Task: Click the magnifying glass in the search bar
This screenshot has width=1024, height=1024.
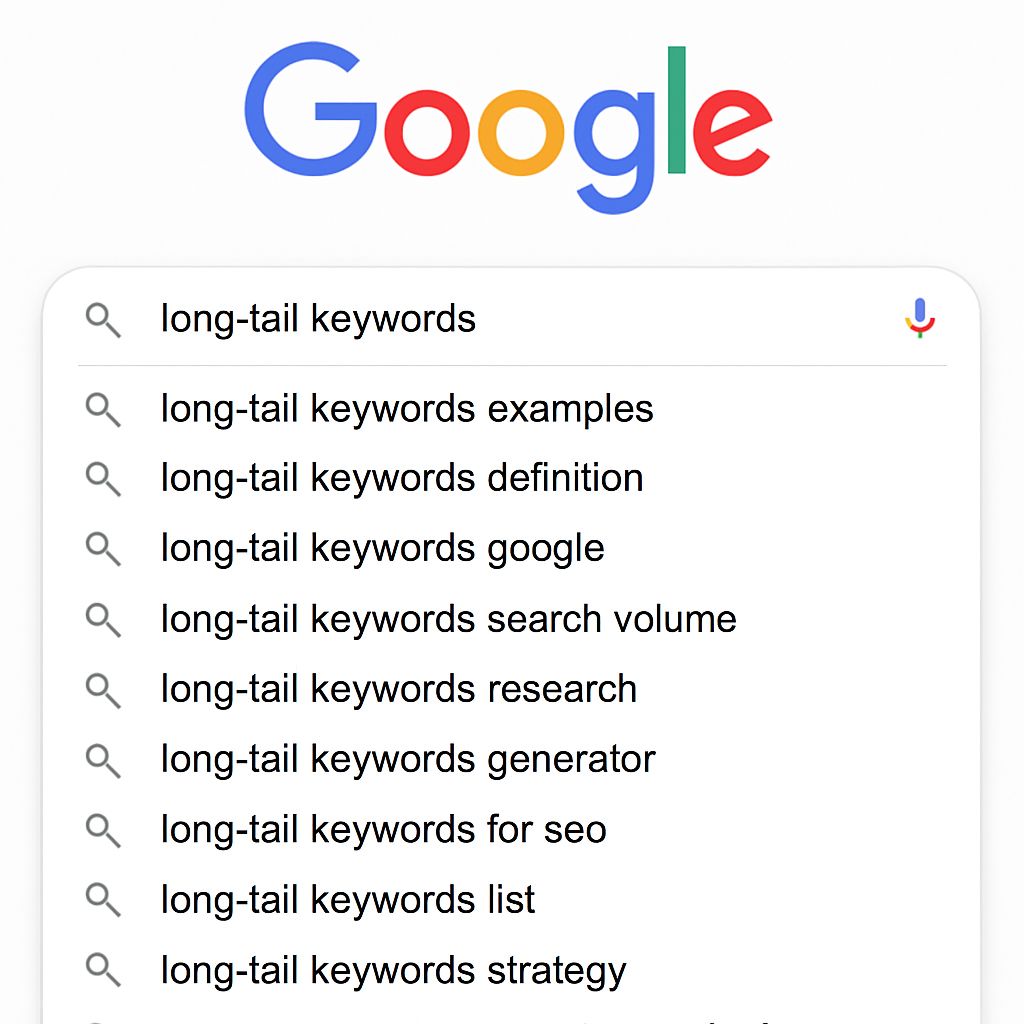Action: tap(103, 320)
